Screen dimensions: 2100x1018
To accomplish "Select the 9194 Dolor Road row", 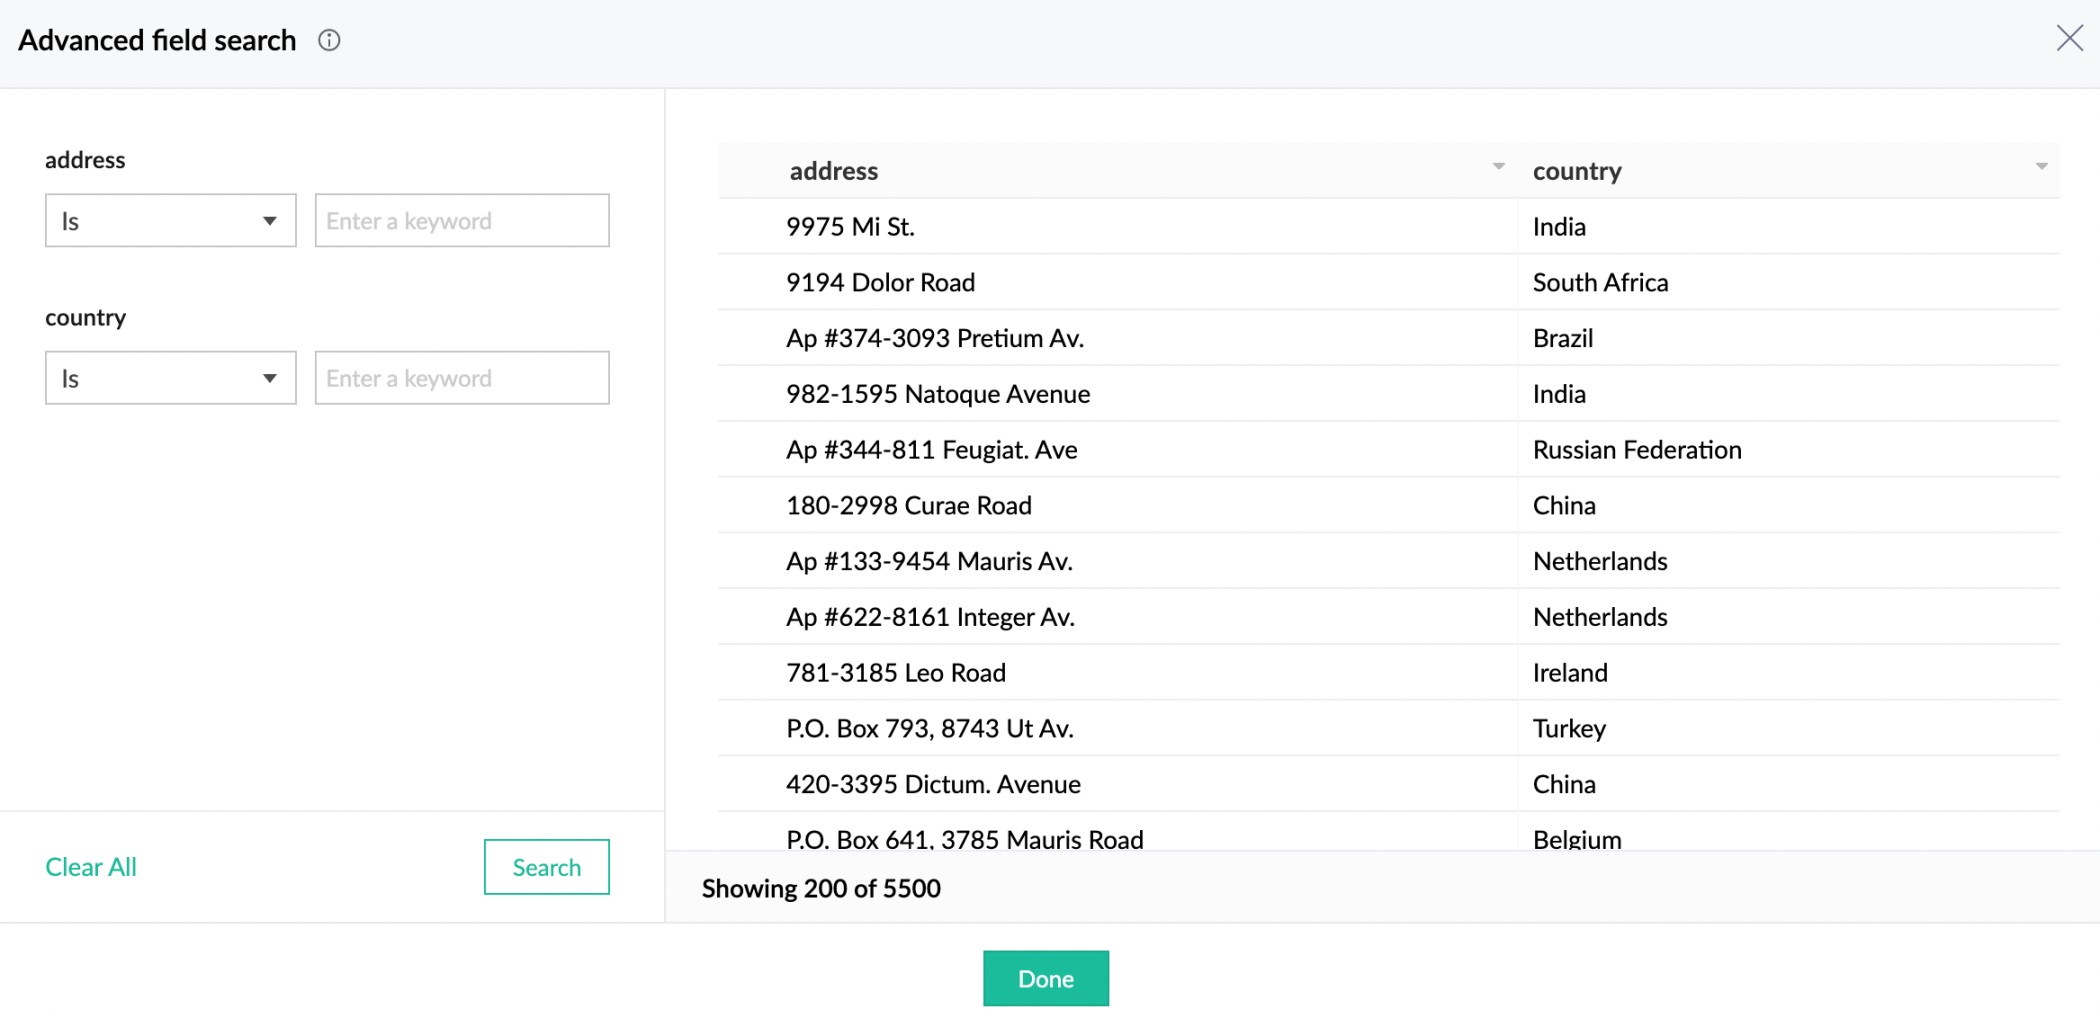I will coord(880,283).
